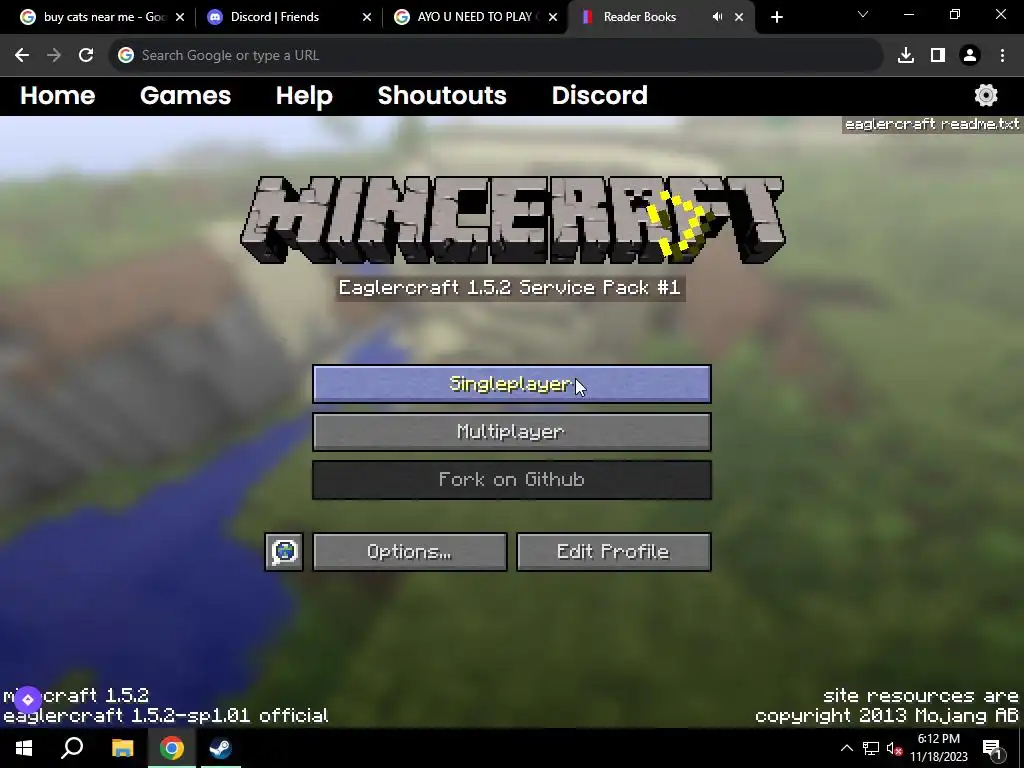Image resolution: width=1024 pixels, height=768 pixels.
Task: Close the Reader Books tab
Action: pos(739,17)
